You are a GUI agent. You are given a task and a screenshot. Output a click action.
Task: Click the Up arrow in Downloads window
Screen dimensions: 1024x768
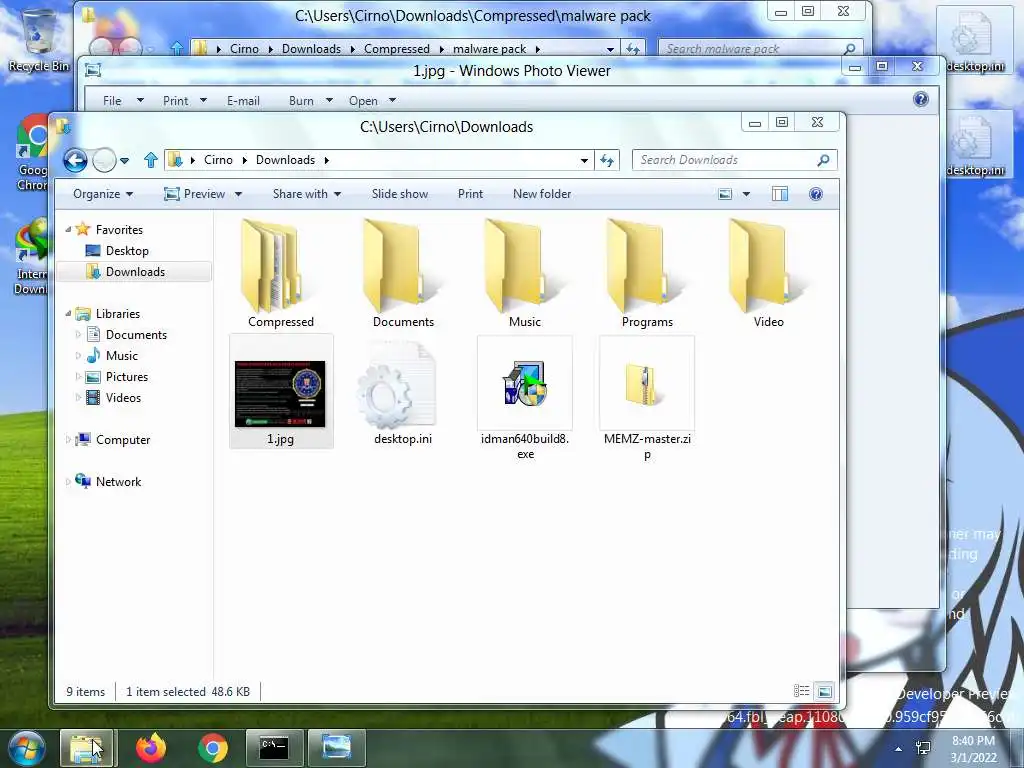click(151, 160)
